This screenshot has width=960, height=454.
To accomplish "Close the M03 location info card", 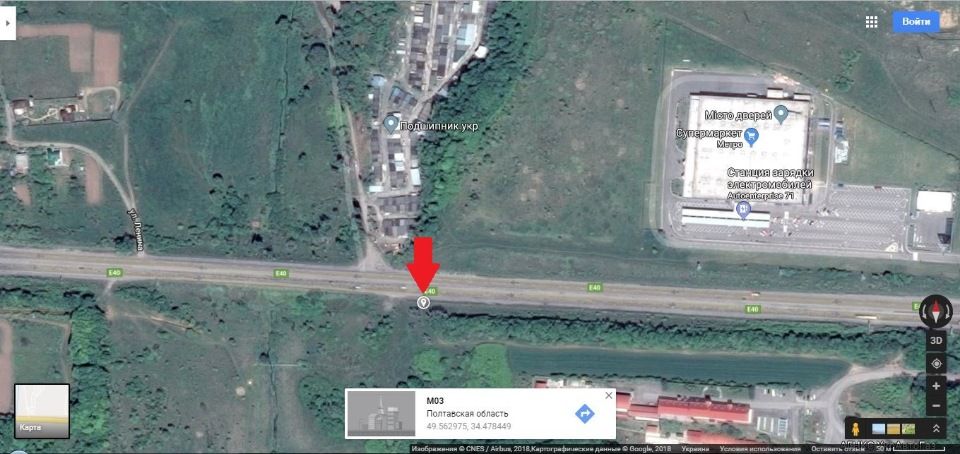I will [x=609, y=396].
